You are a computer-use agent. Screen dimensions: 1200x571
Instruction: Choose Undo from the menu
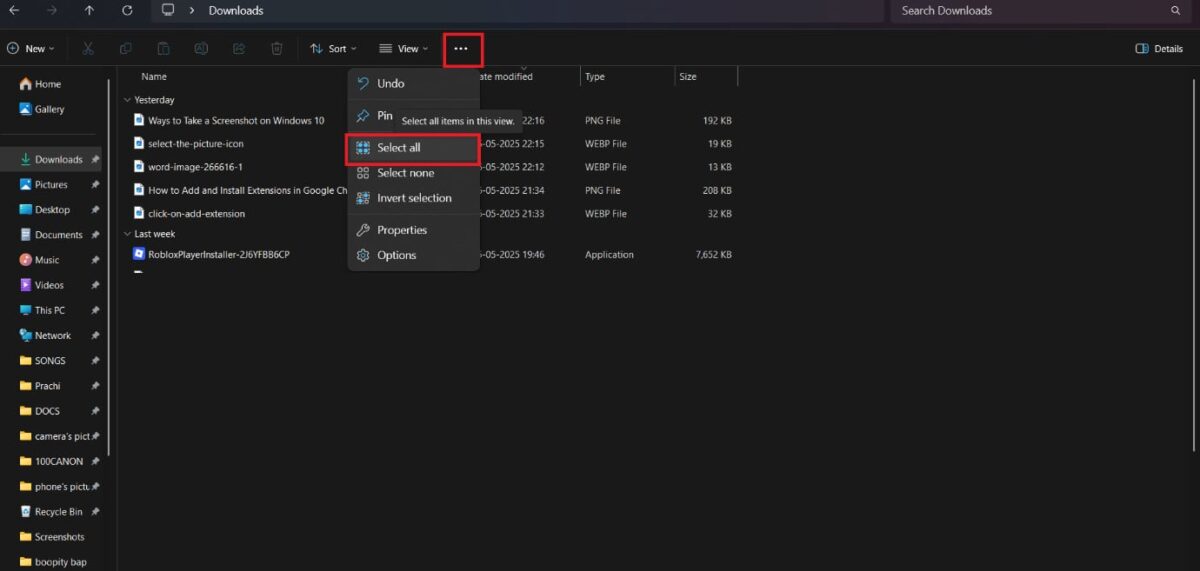[413, 84]
